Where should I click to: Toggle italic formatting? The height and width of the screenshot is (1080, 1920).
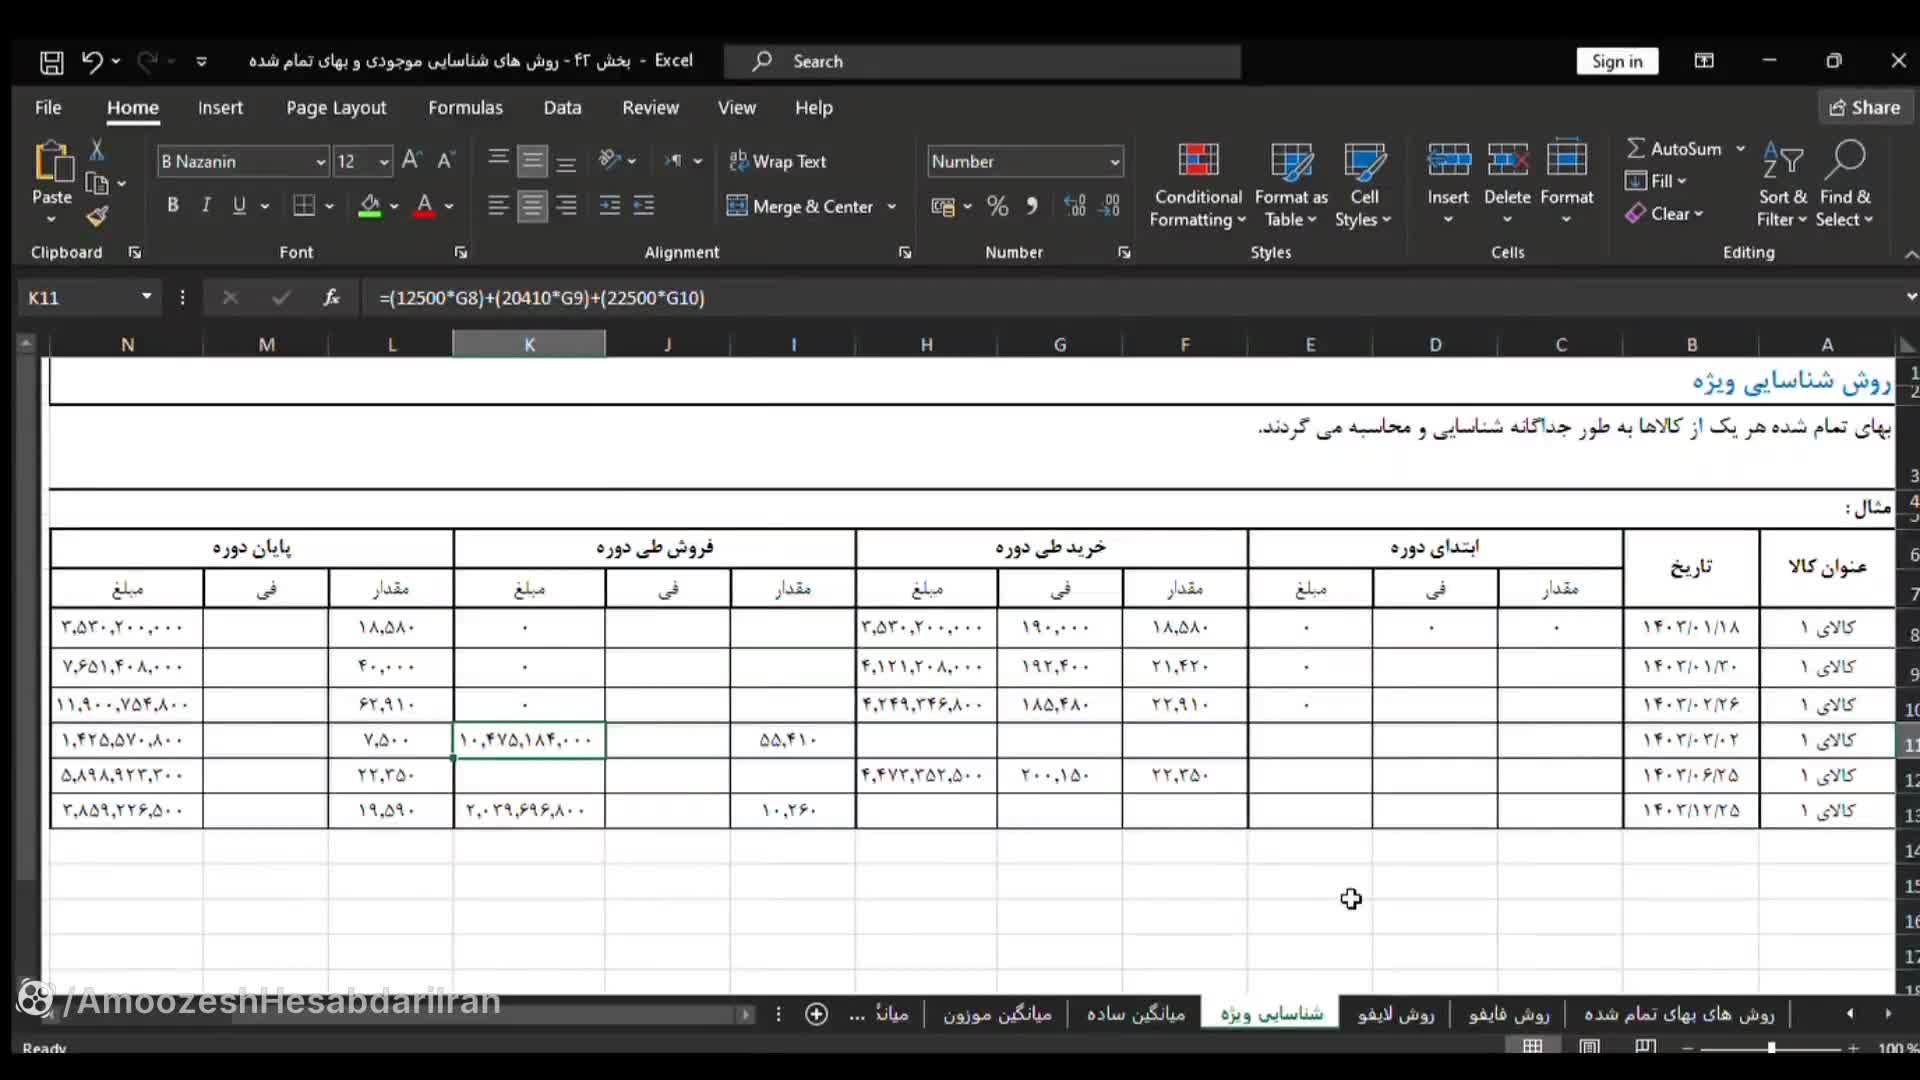206,205
